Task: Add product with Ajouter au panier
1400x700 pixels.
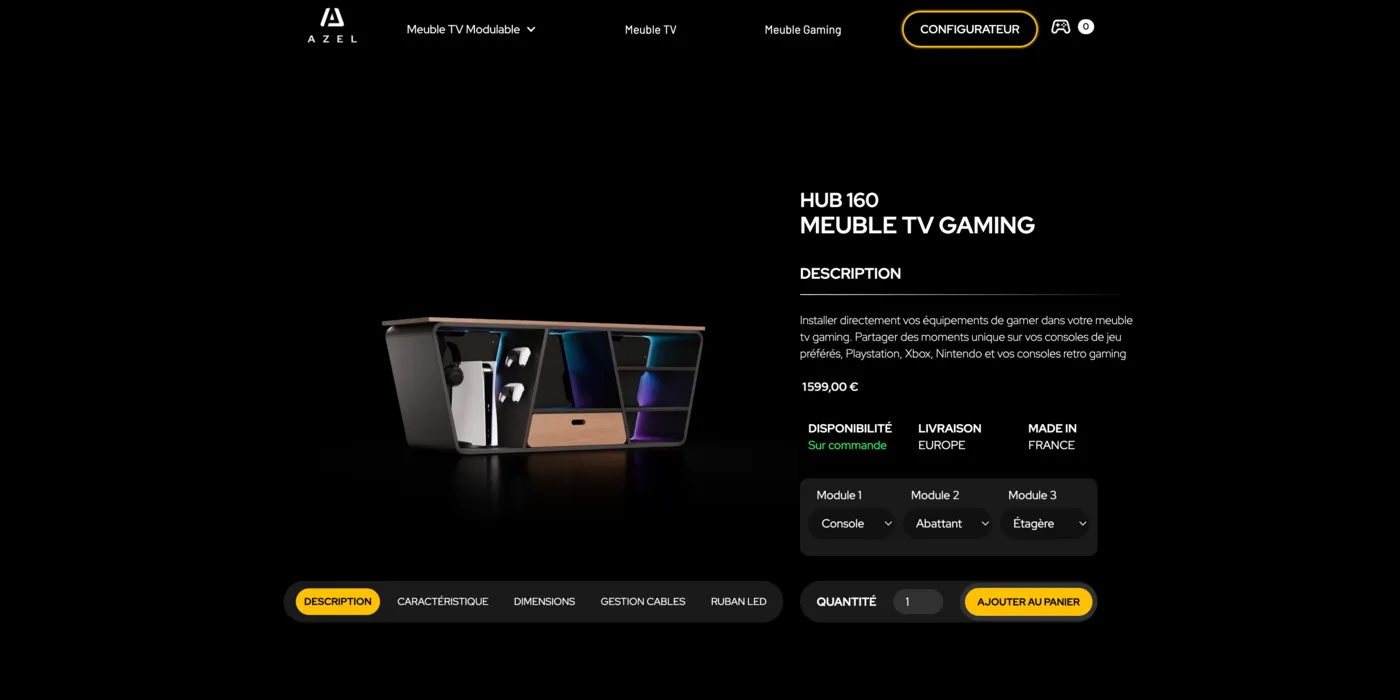Action: pyautogui.click(x=1028, y=602)
